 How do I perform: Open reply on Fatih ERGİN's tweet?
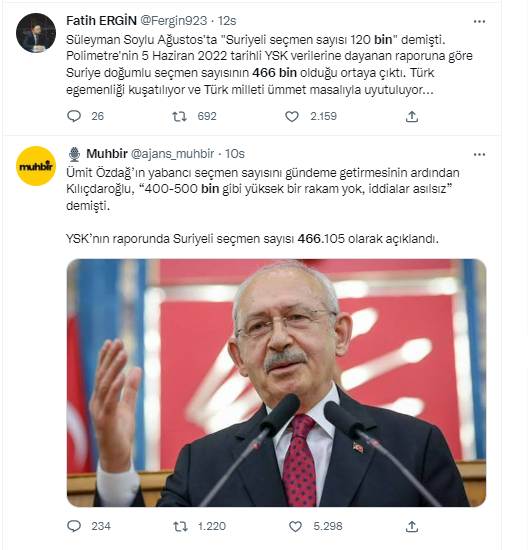click(x=74, y=116)
